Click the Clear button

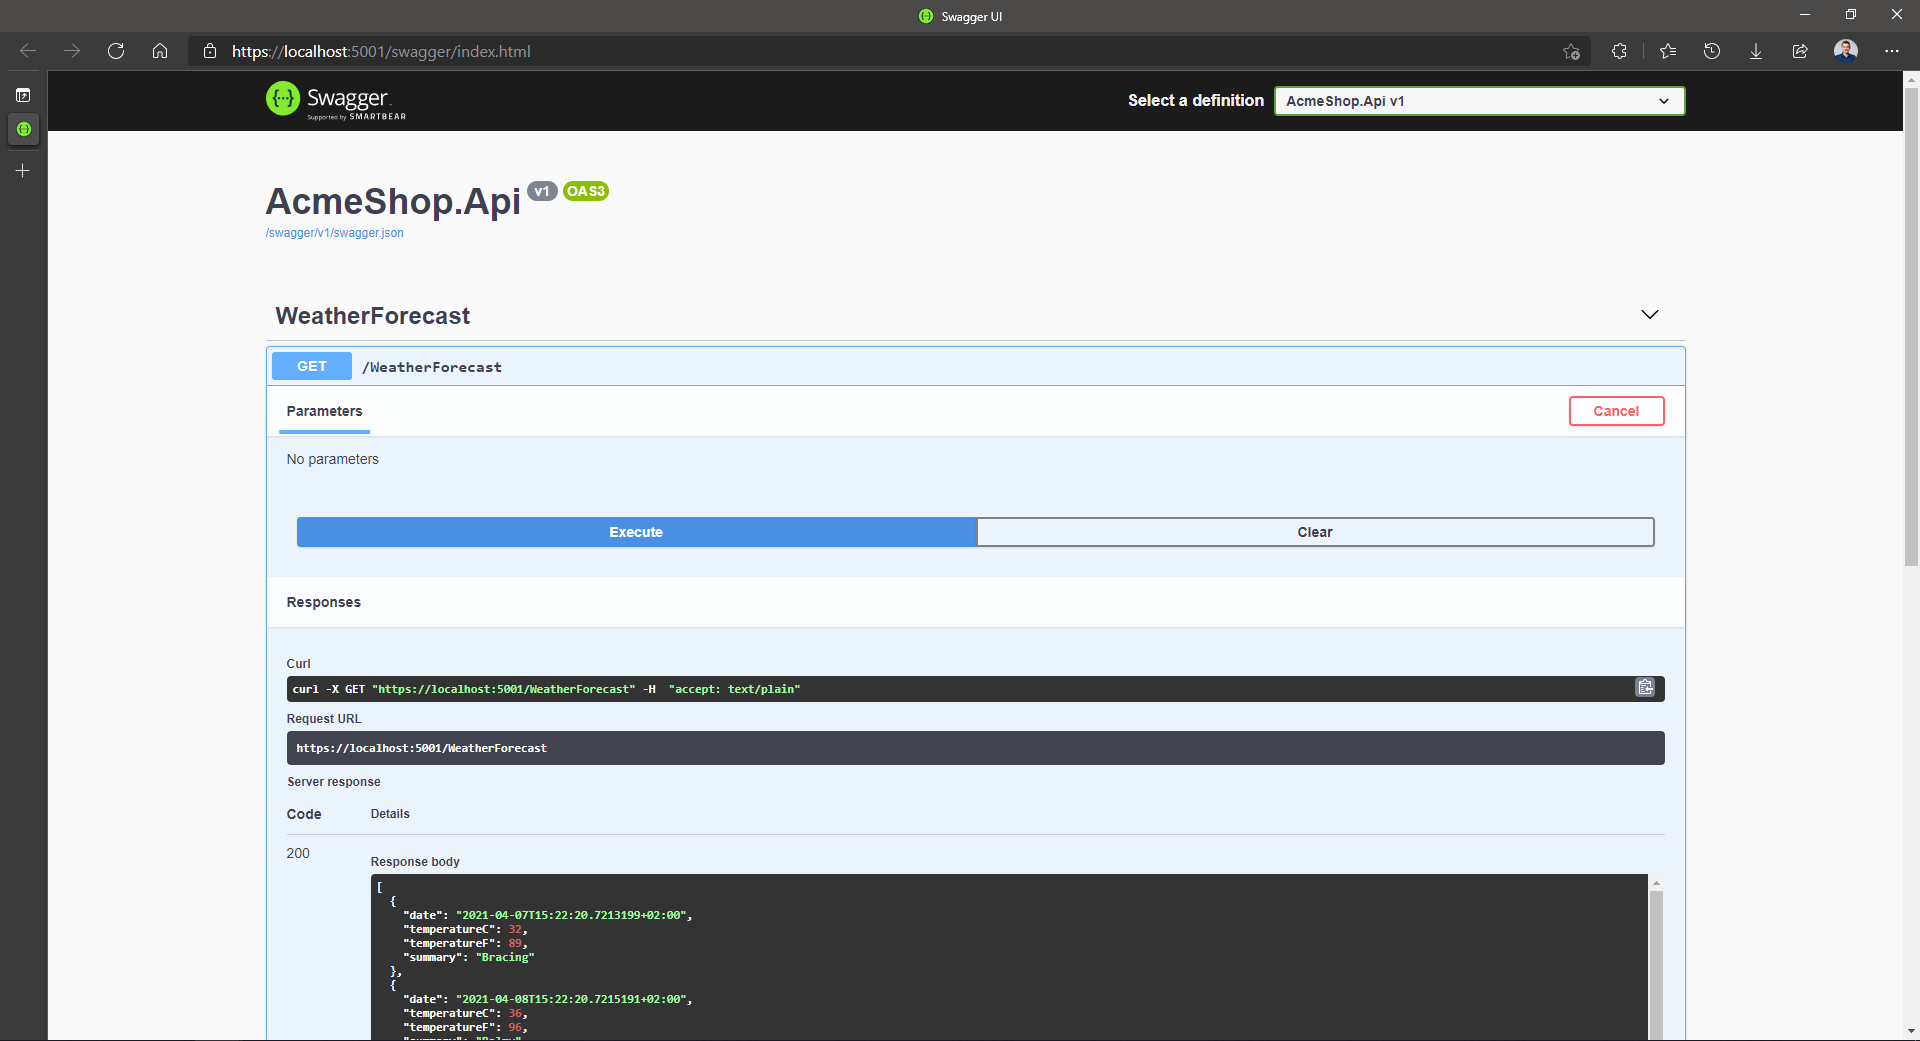[1315, 532]
